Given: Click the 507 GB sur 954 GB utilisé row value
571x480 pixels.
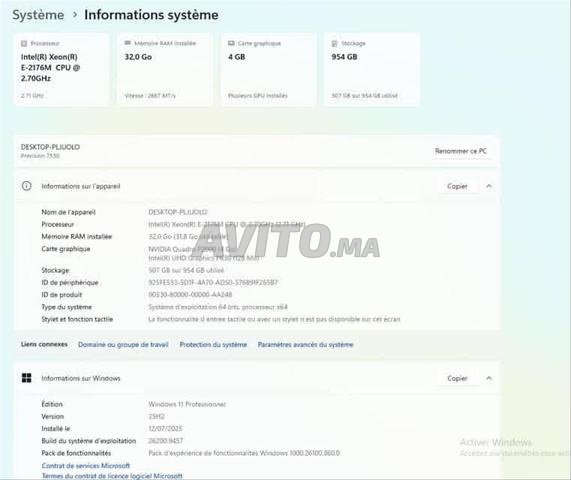Looking at the screenshot, I should 186,270.
